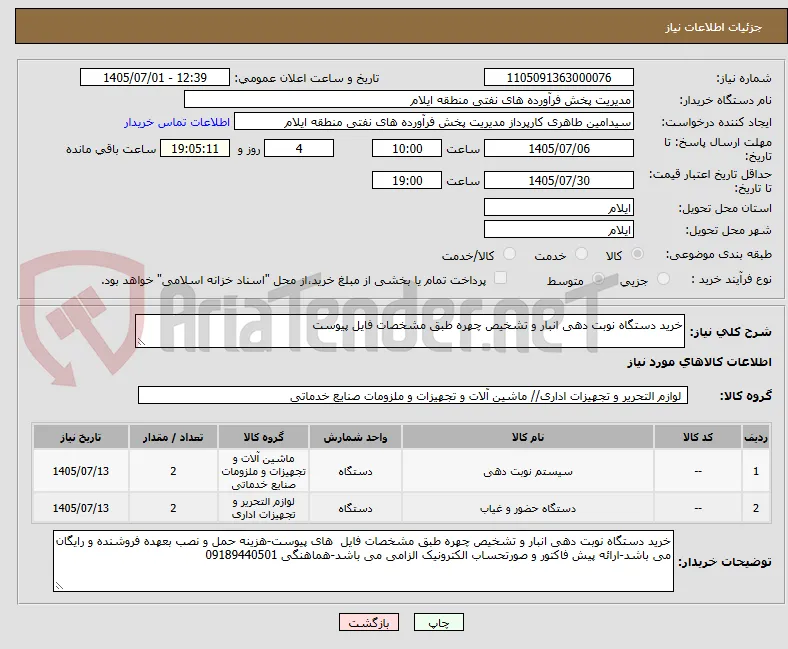Click the اطلاعات کالاهای مورد نیاز section heading
This screenshot has height=649, width=788.
click(x=699, y=362)
